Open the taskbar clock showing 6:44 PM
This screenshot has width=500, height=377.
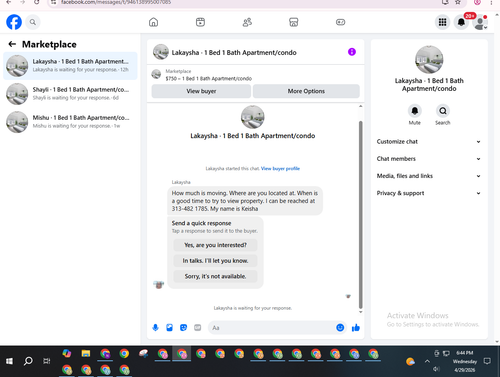(465, 361)
